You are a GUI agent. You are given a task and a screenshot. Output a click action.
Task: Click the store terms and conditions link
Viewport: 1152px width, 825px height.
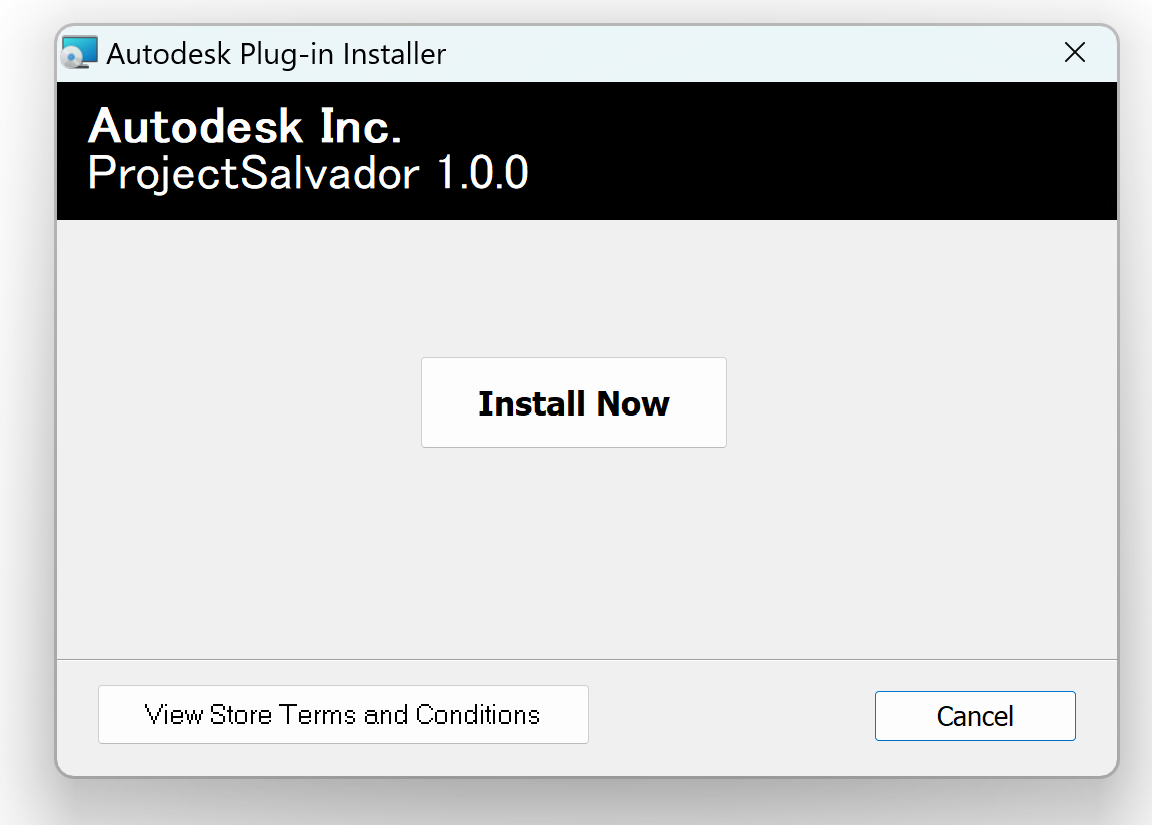click(343, 714)
